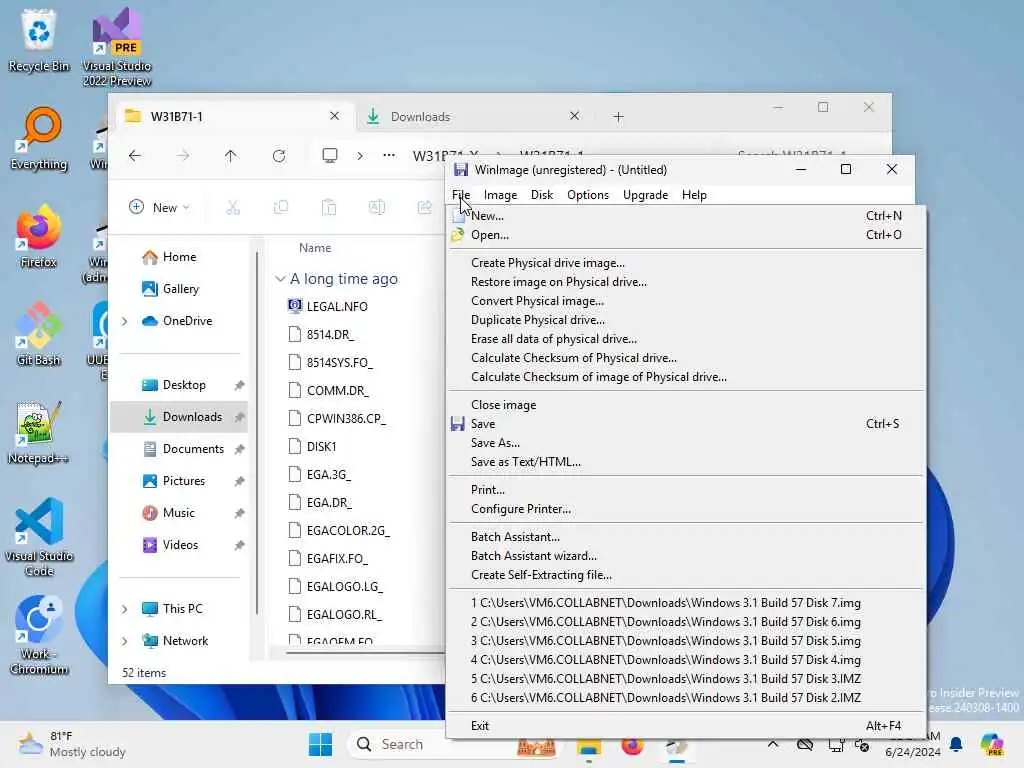The image size is (1024, 768).
Task: Open the Windows Start button
Action: click(x=320, y=744)
